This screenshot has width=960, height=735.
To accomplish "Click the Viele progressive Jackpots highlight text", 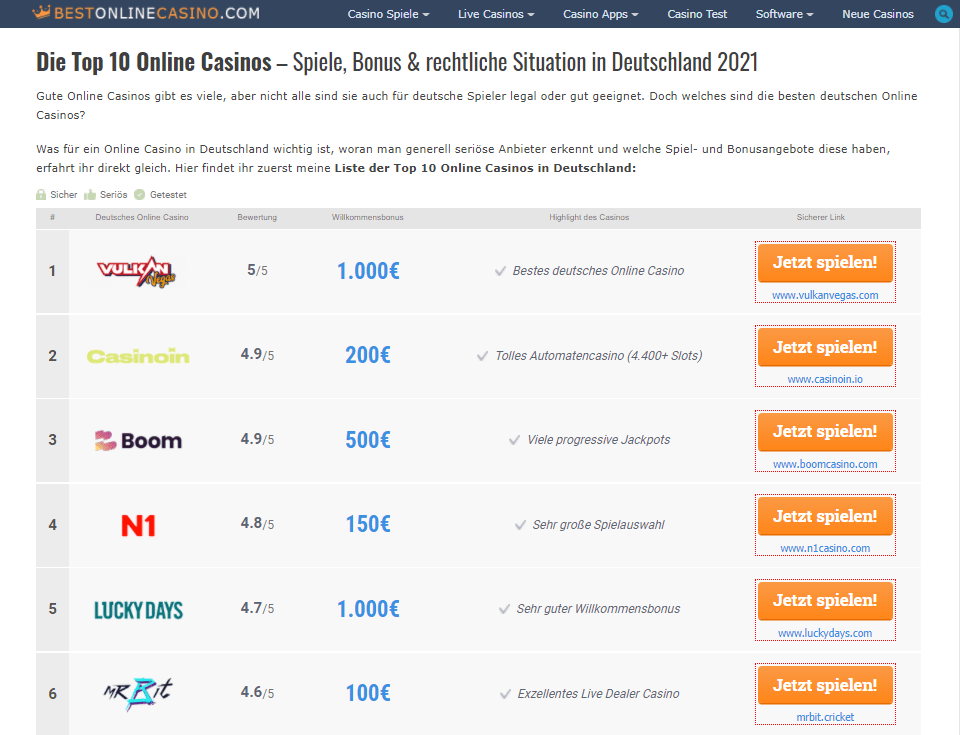I will [x=599, y=440].
